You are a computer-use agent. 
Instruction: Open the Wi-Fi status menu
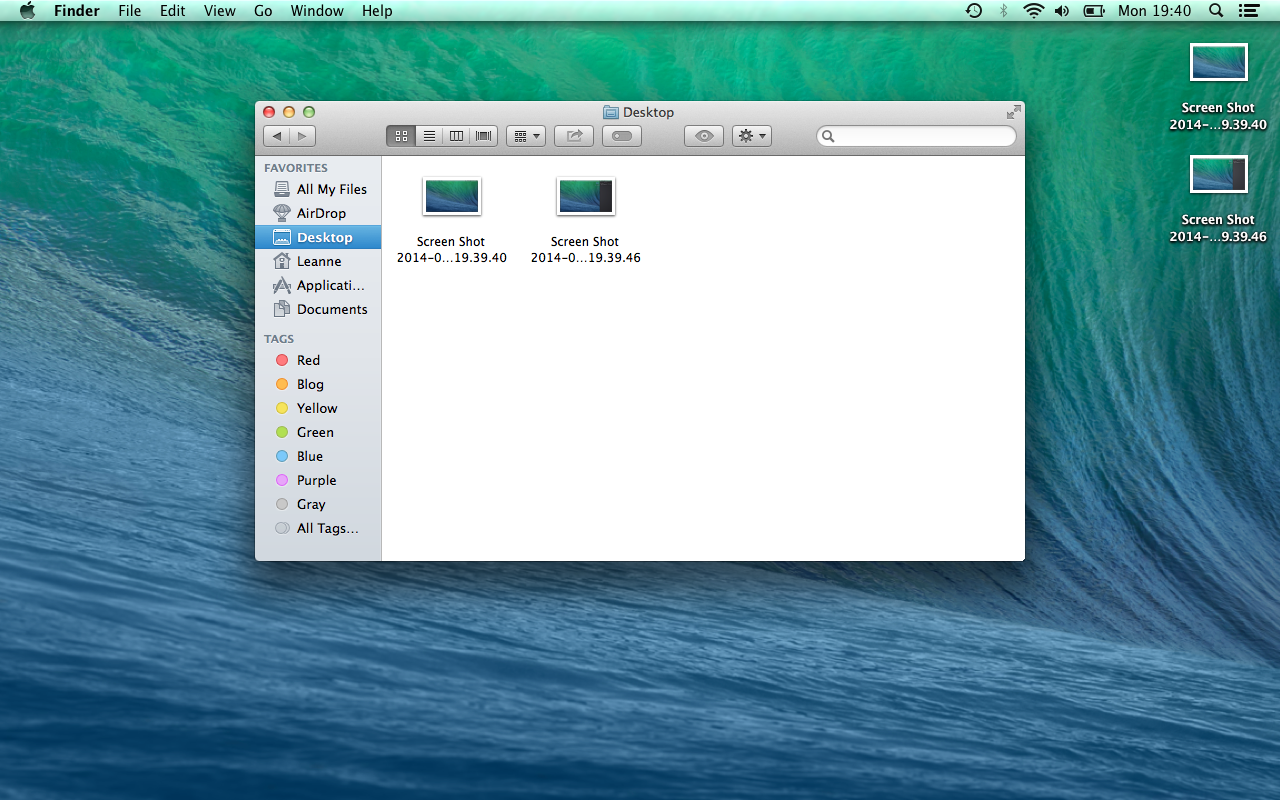(x=1033, y=11)
